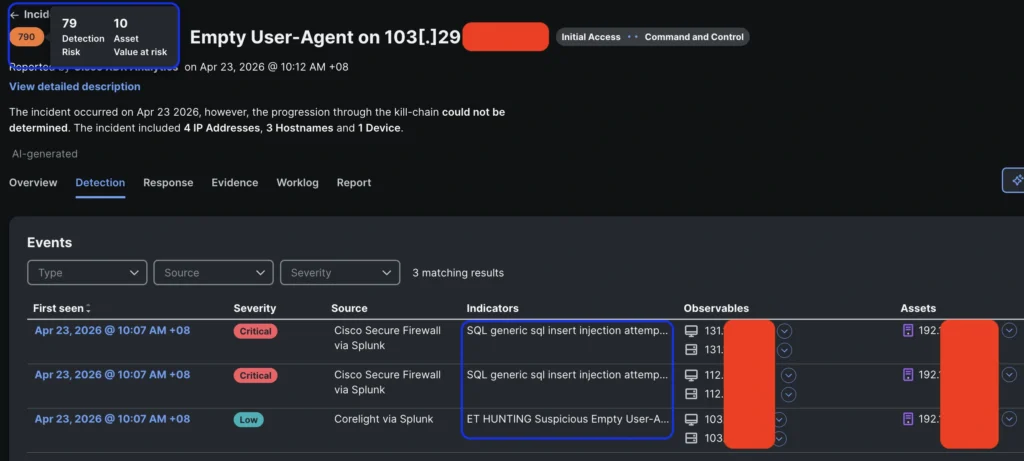Click the Corelight via Splunk source cell
1024x461 pixels.
coord(383,419)
